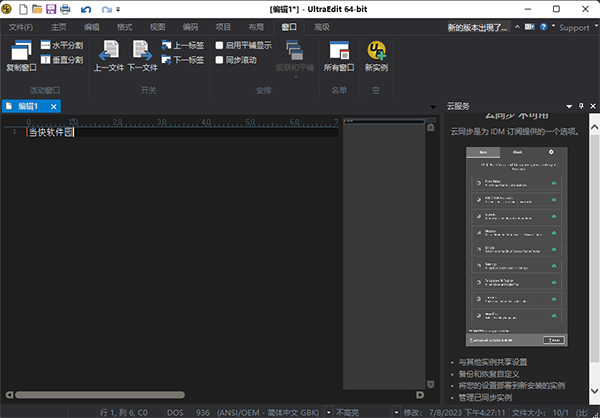Close the 编辑1 document tab

pos(52,105)
